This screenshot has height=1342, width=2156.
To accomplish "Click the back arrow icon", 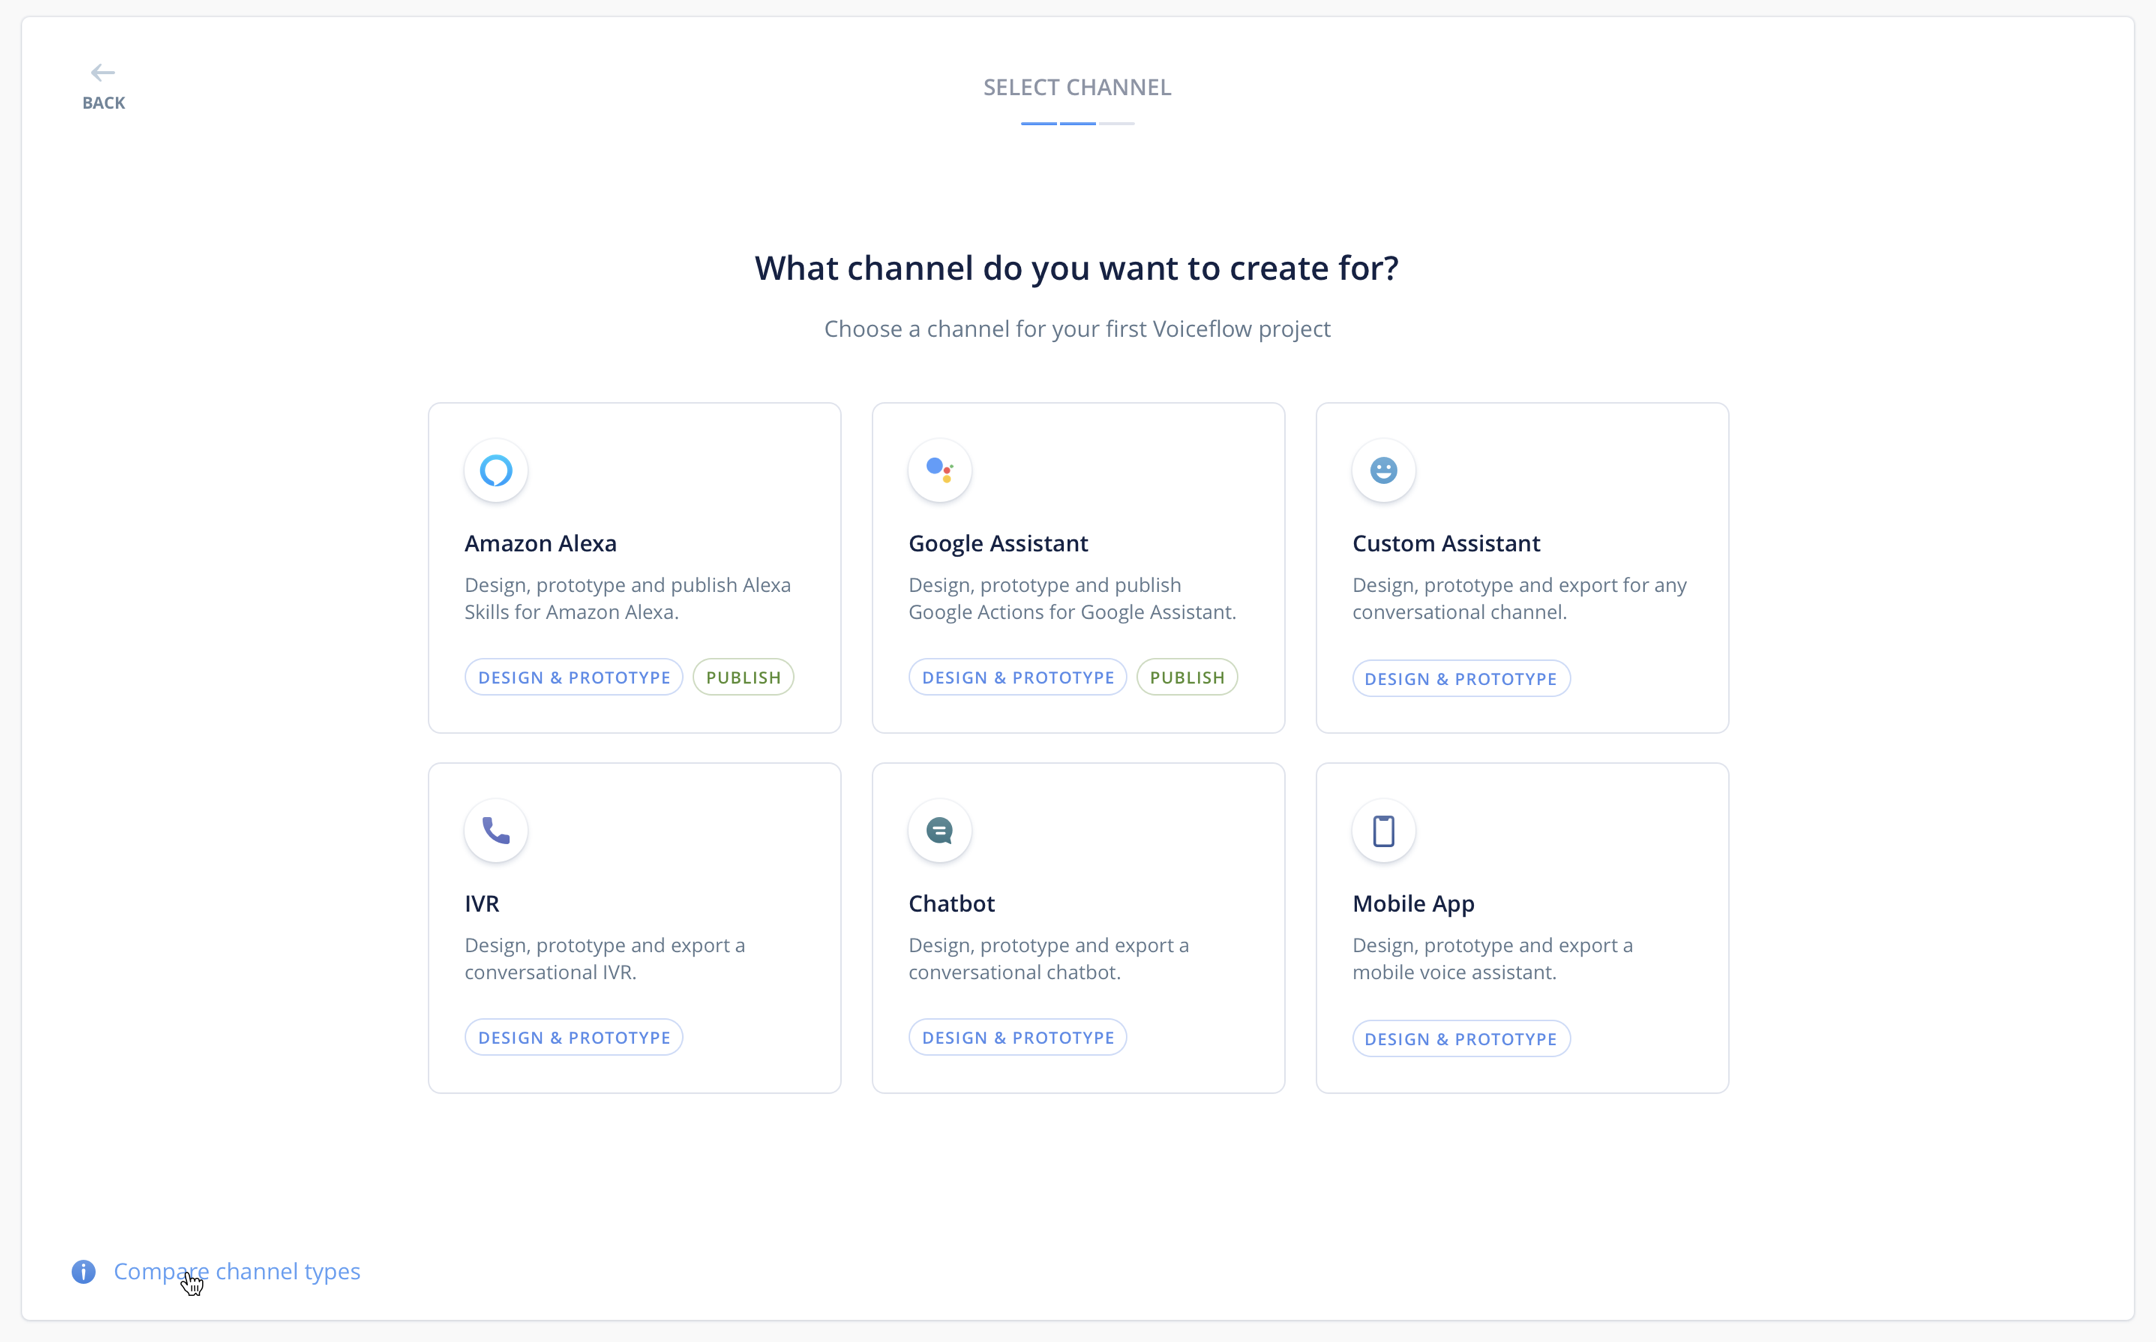I will coord(103,72).
